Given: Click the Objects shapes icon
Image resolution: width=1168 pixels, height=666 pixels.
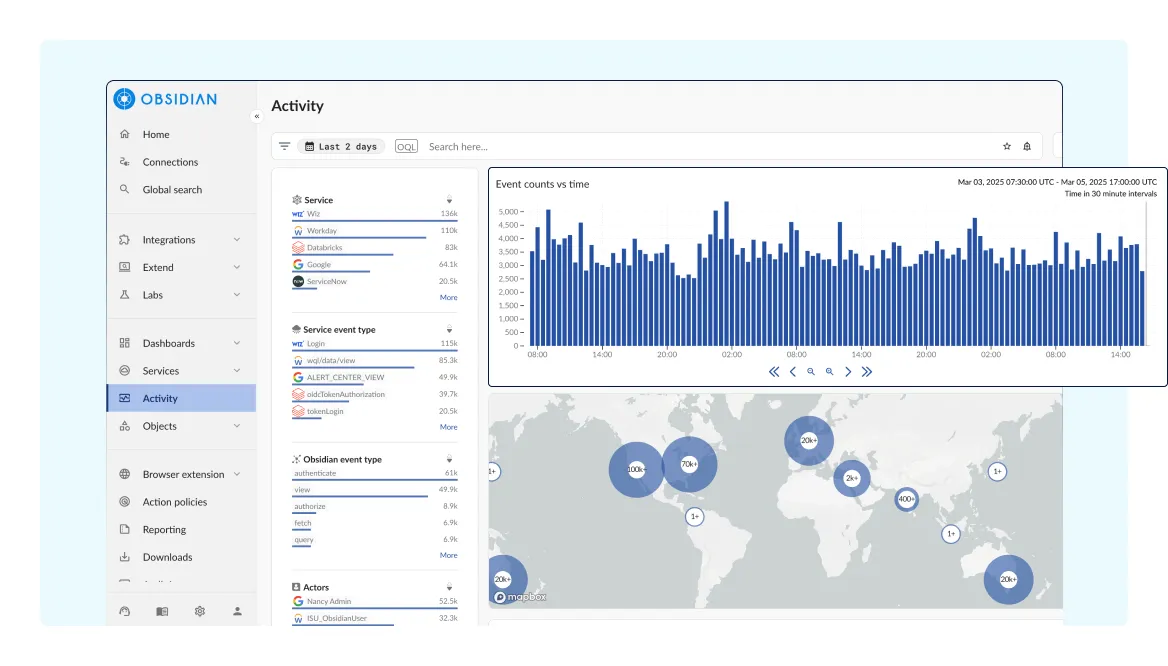Looking at the screenshot, I should click(124, 426).
